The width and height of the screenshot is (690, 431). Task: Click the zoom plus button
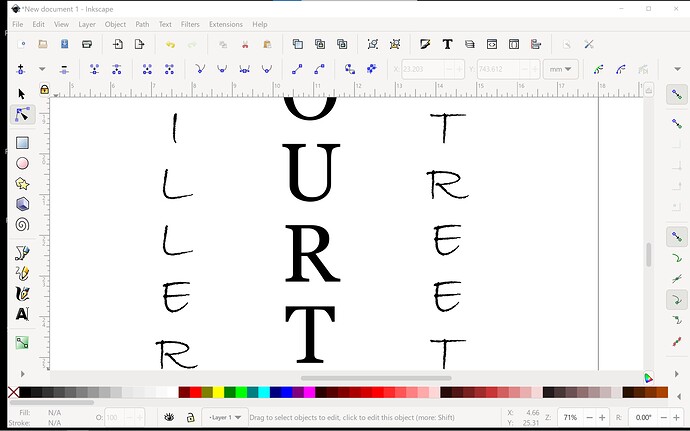tap(601, 417)
